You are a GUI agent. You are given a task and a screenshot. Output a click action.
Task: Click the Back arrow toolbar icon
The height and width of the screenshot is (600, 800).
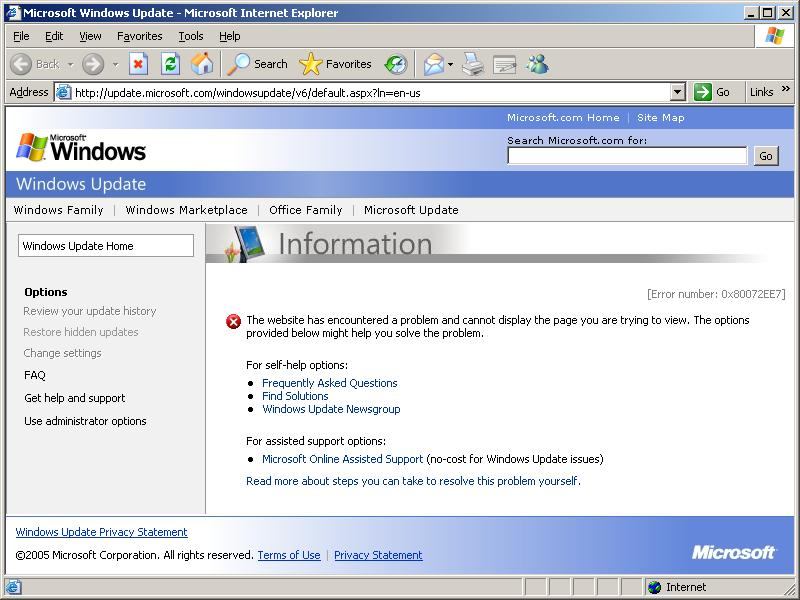[21, 64]
